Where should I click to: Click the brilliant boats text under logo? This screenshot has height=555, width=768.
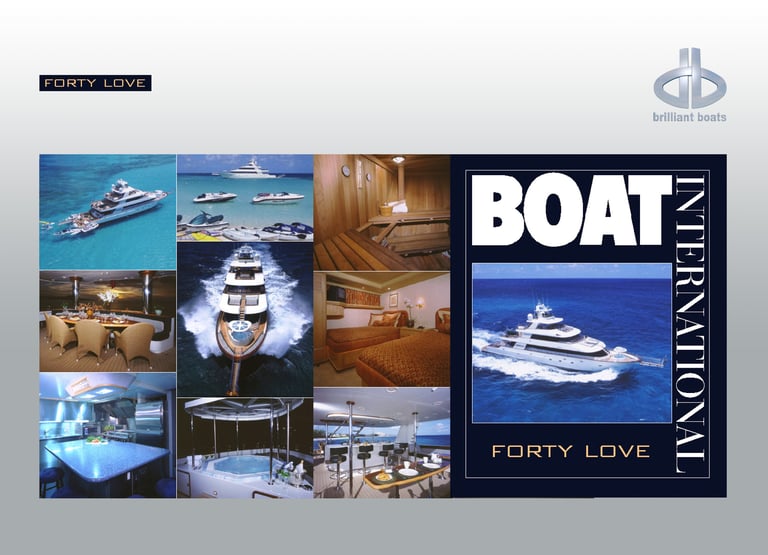click(x=690, y=117)
